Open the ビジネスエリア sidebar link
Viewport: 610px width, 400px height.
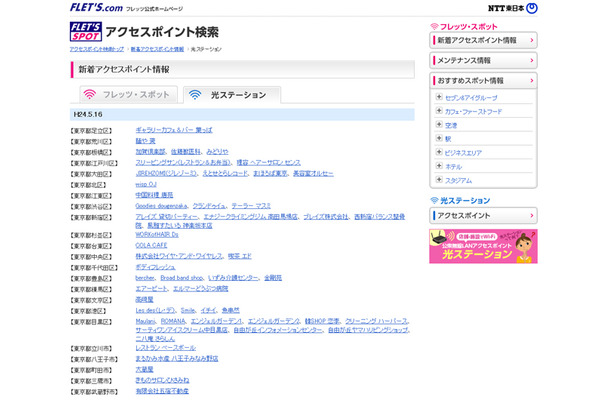463,153
